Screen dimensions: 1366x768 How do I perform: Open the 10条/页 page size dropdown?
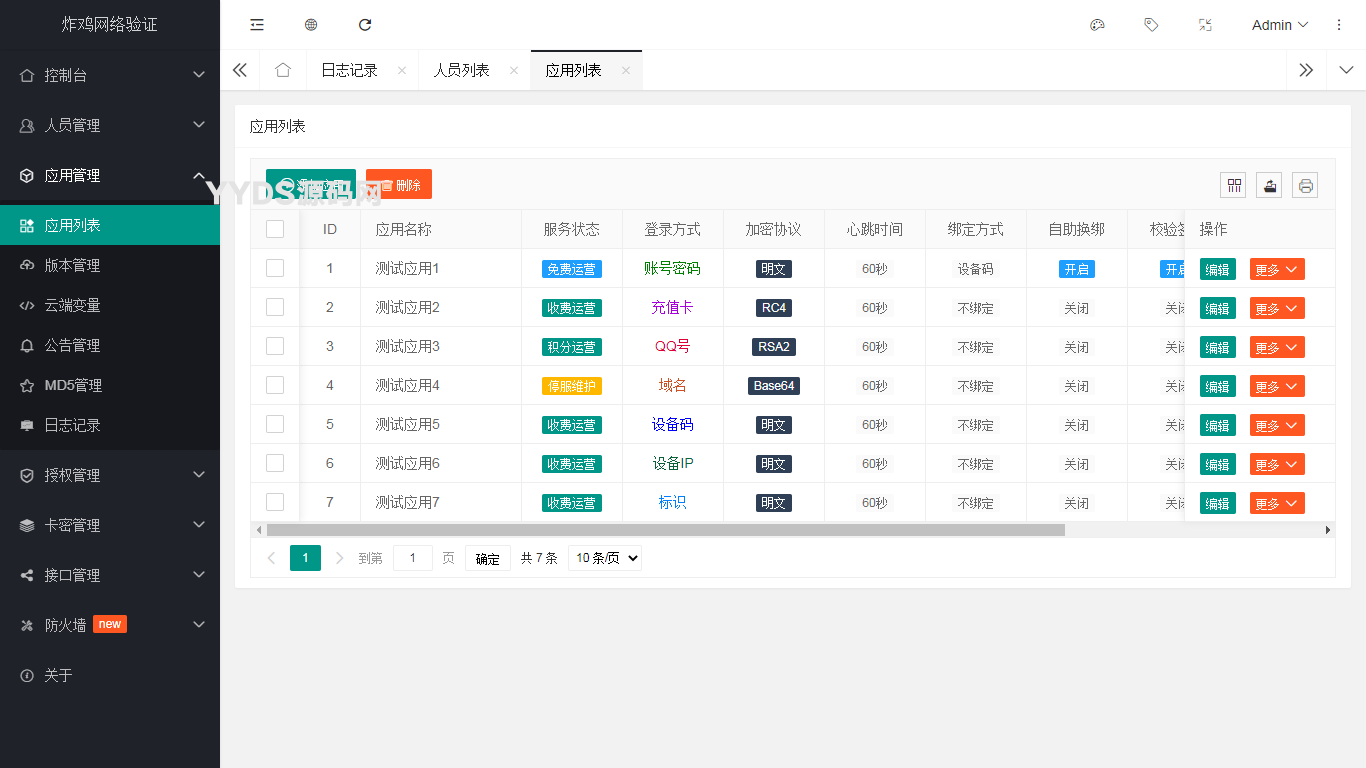coord(605,558)
